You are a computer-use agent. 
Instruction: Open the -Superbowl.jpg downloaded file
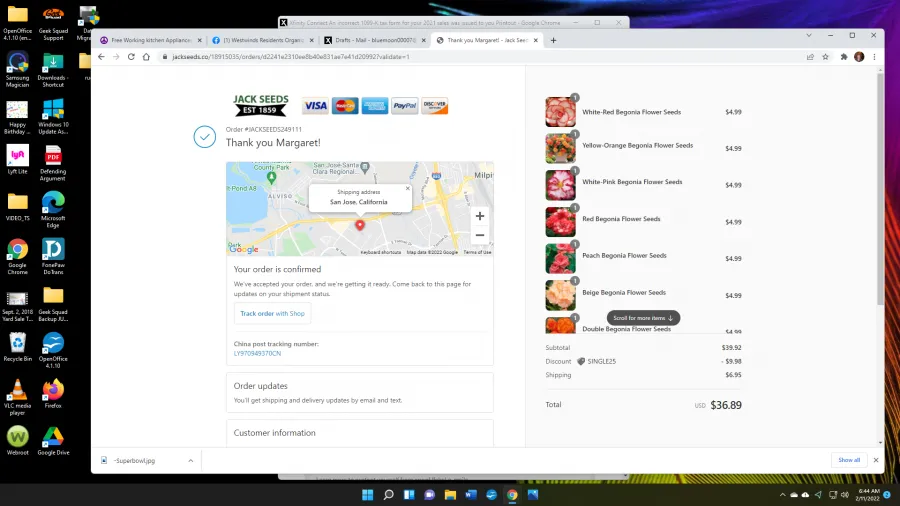coord(135,461)
